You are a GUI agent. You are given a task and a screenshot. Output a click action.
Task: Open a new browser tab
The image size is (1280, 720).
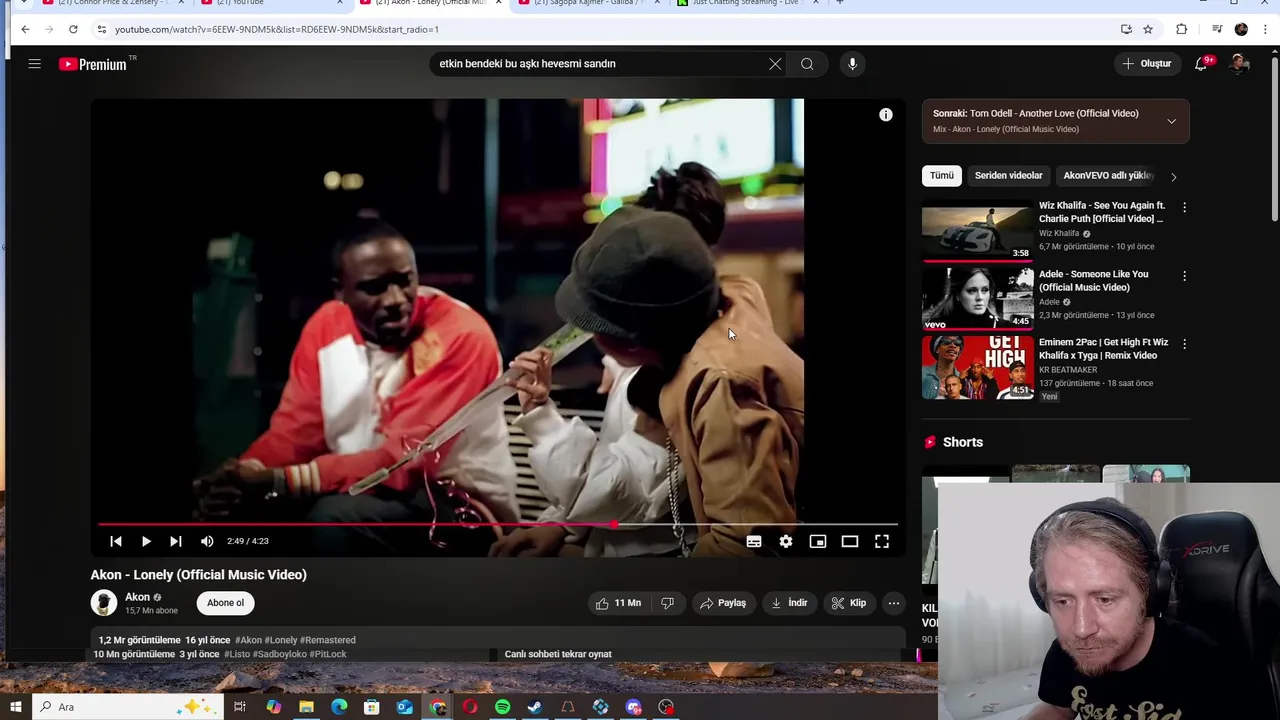coord(840,3)
